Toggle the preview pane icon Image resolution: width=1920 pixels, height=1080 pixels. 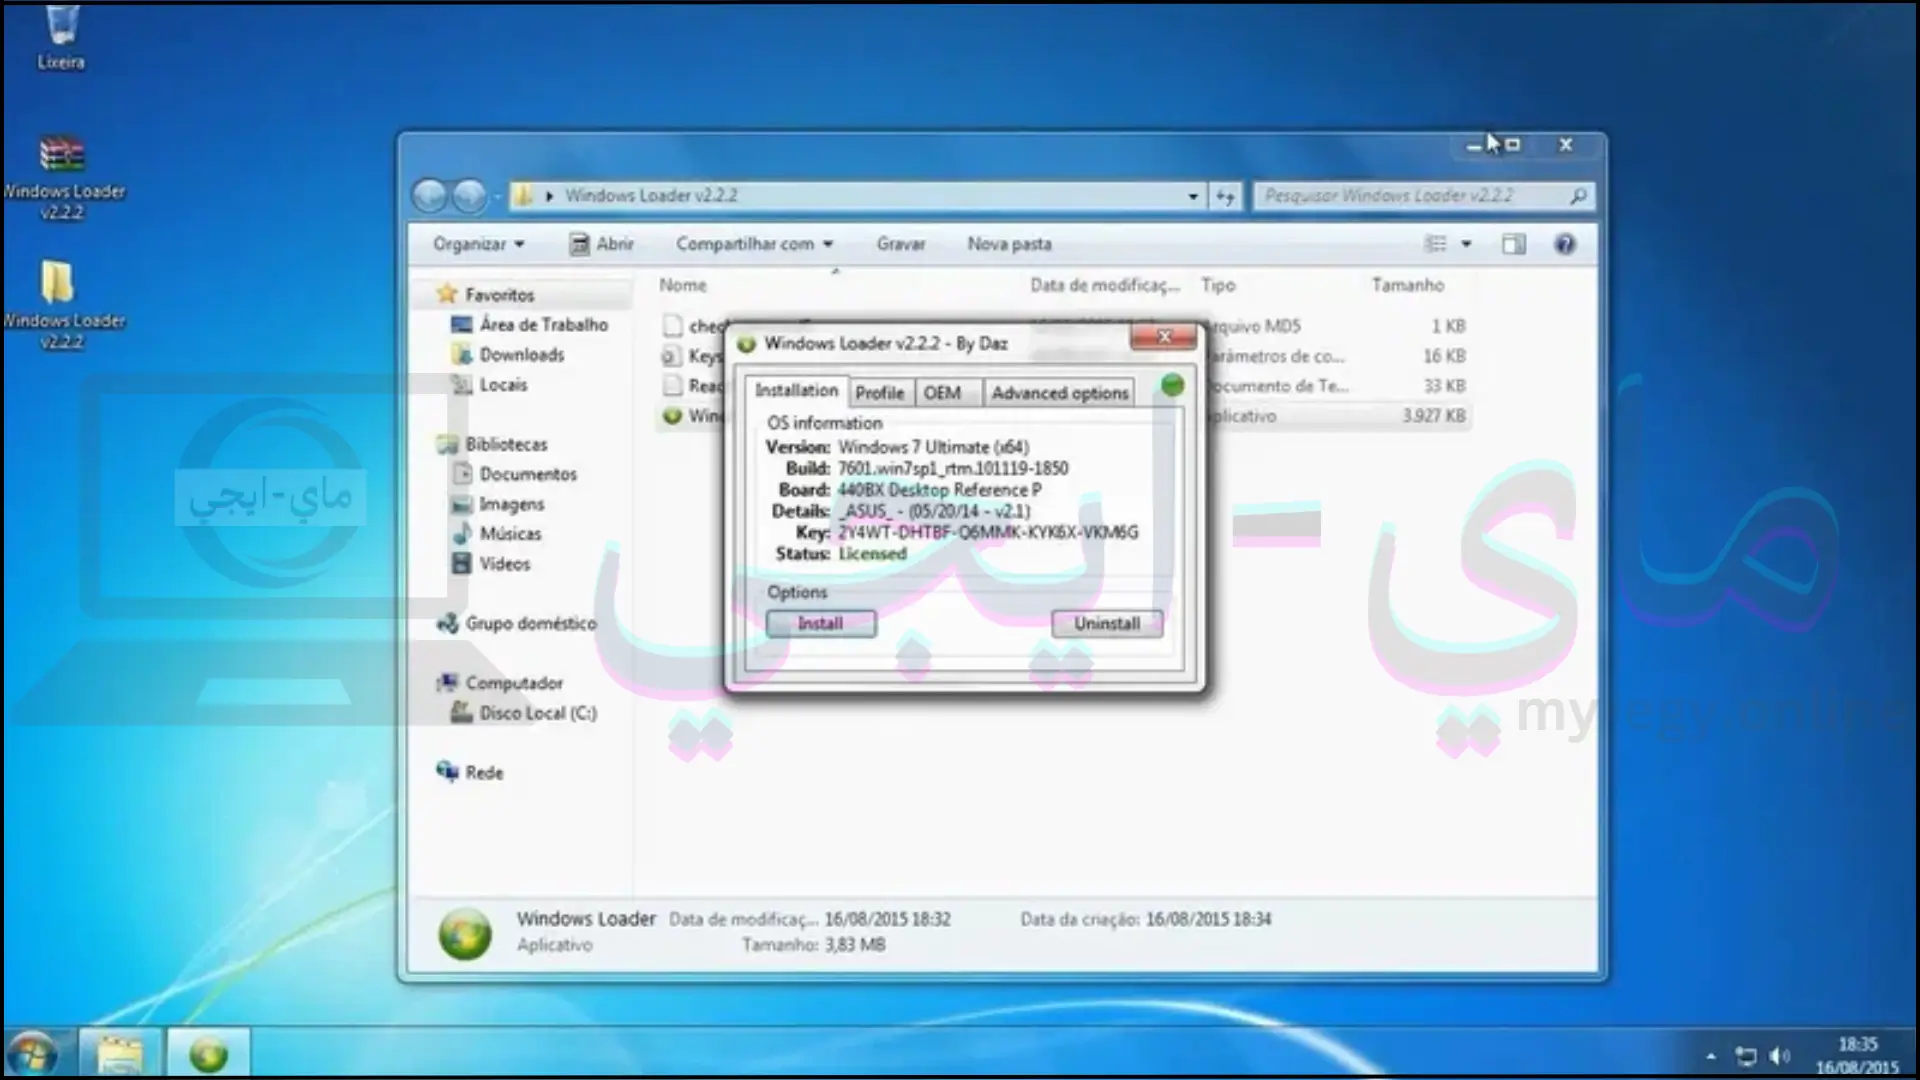point(1514,244)
